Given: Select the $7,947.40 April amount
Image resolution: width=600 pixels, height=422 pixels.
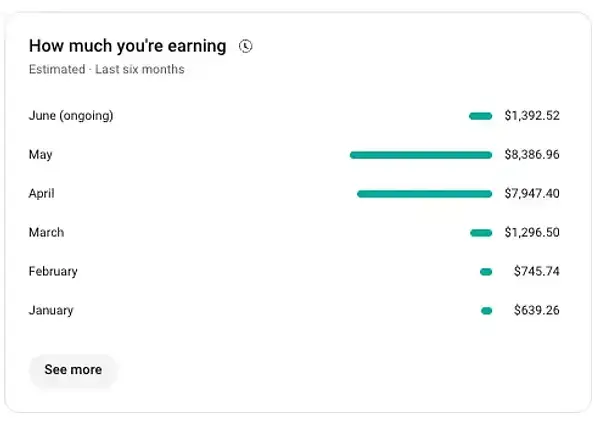Looking at the screenshot, I should tap(532, 194).
